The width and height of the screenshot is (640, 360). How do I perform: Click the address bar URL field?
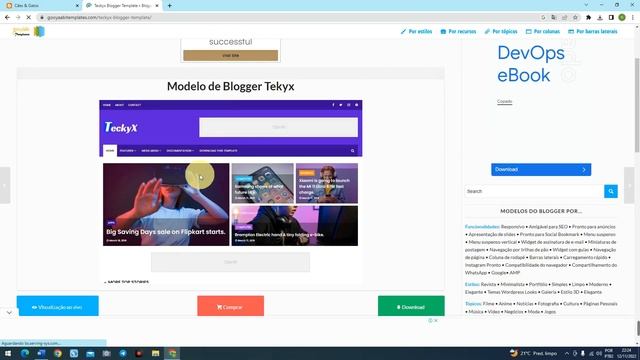(286, 18)
